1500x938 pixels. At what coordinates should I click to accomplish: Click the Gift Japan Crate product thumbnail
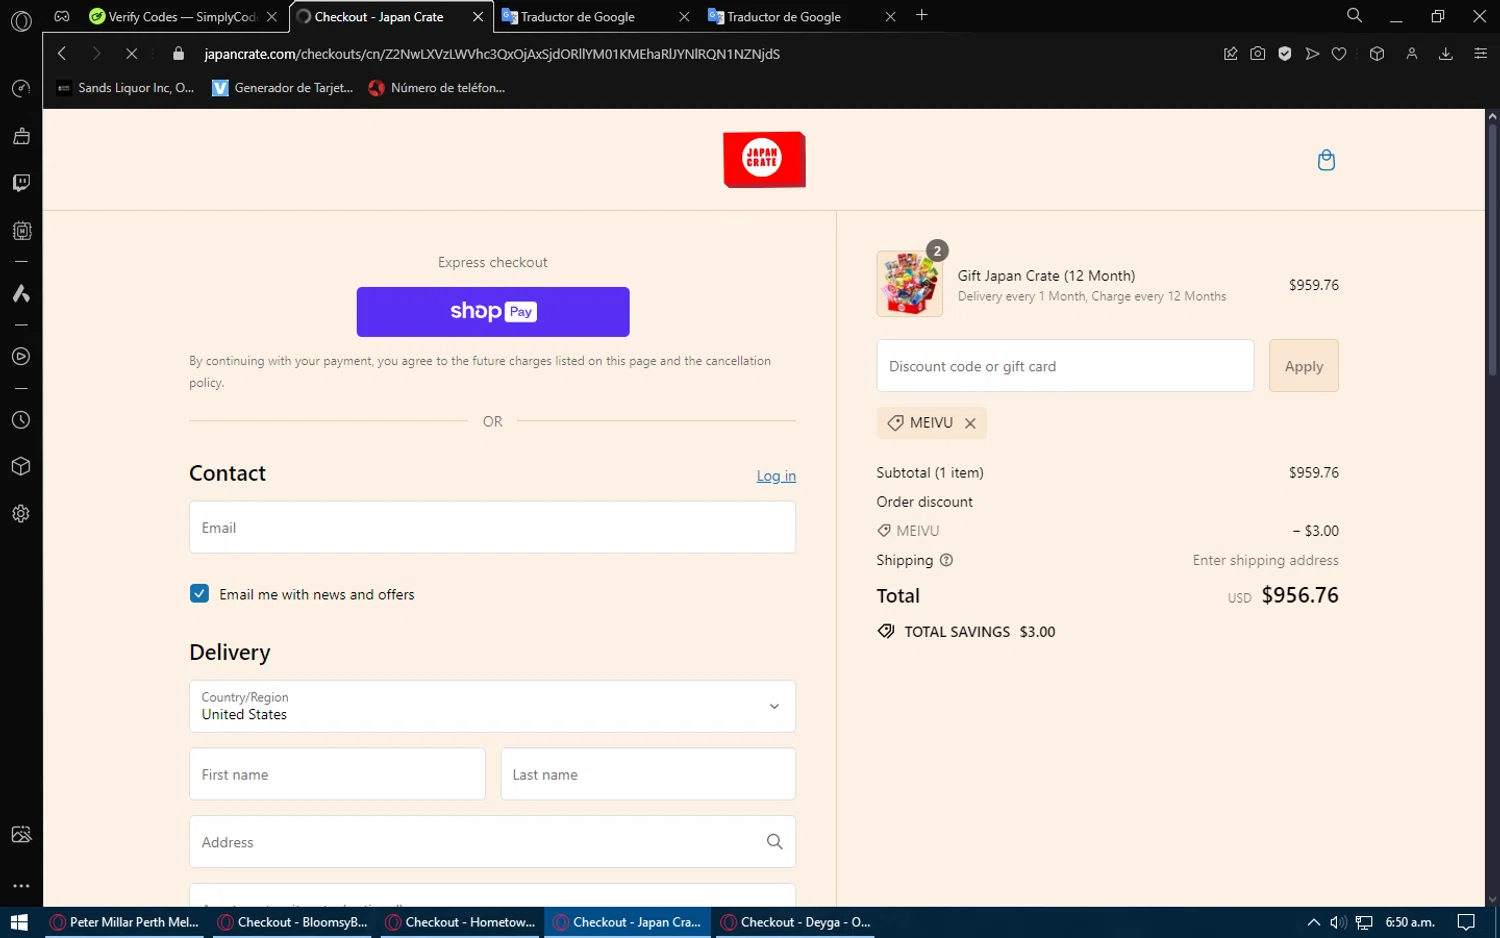pyautogui.click(x=910, y=284)
